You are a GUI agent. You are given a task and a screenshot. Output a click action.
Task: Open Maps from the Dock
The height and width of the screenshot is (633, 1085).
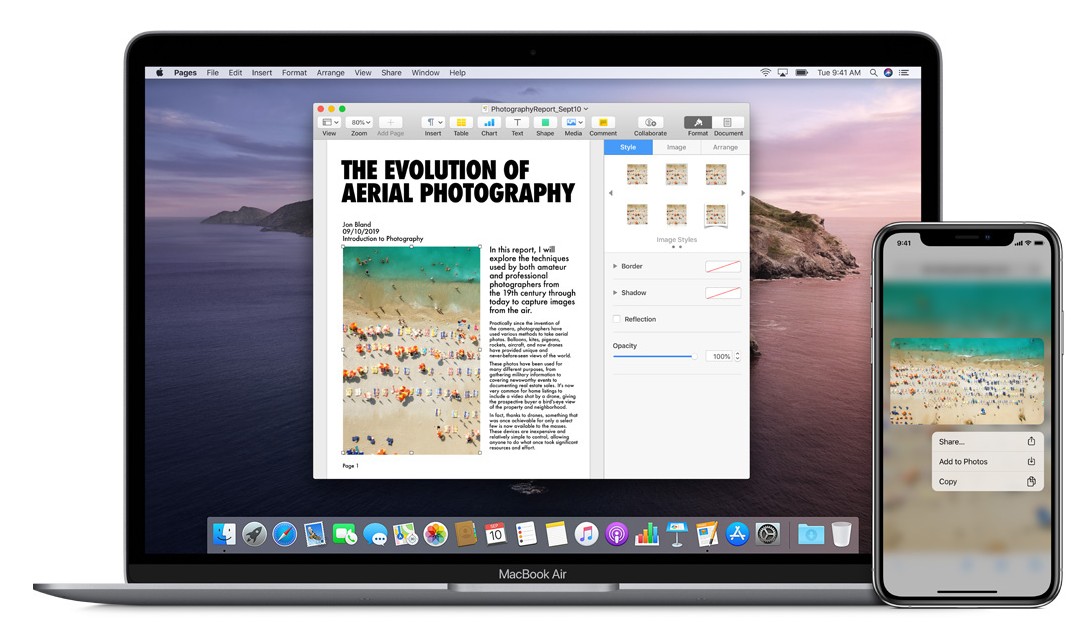click(x=405, y=534)
